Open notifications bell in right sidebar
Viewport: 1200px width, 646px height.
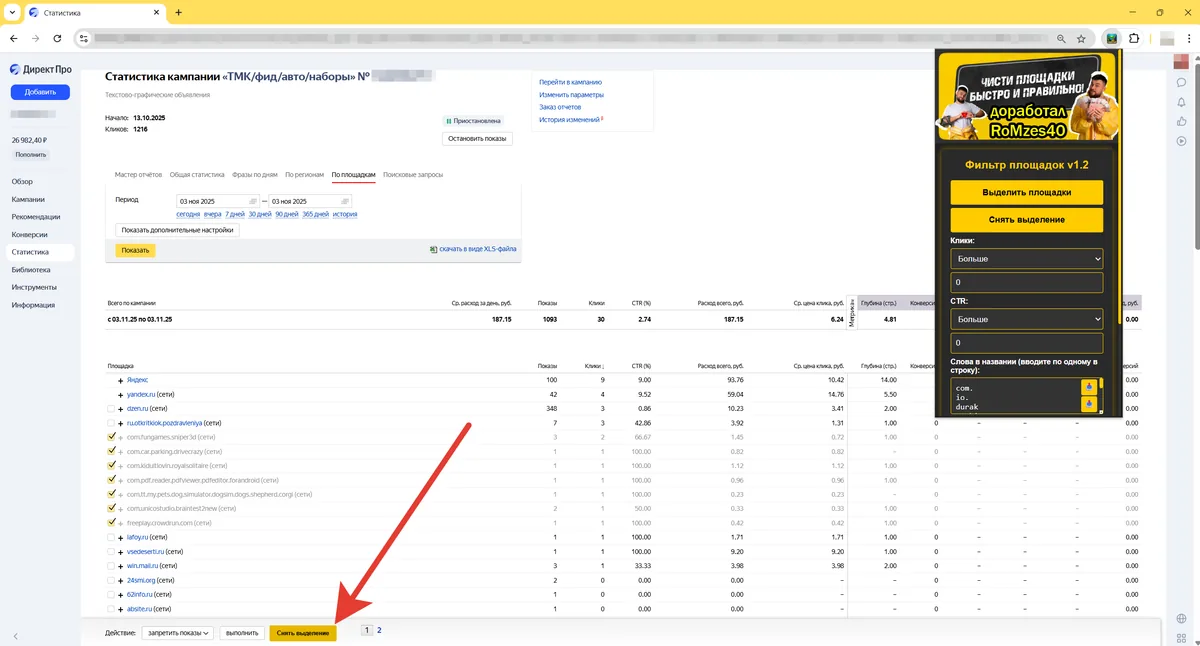tap(1182, 102)
